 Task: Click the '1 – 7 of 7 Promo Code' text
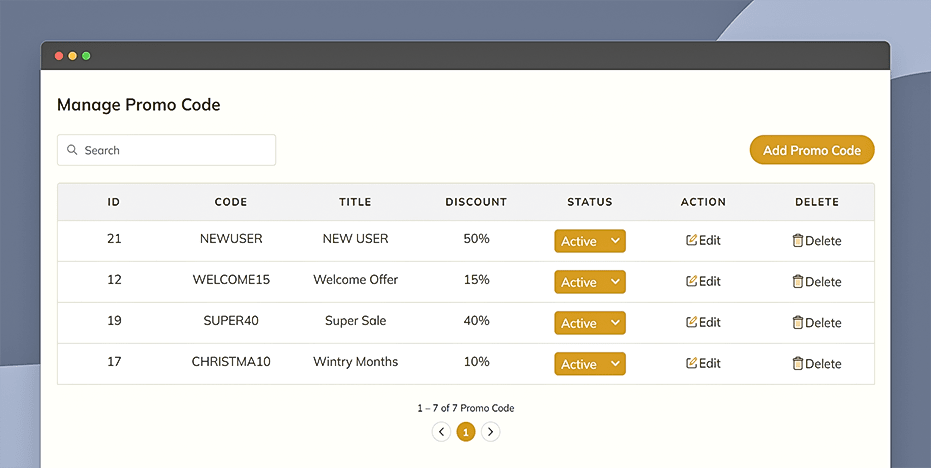466,408
